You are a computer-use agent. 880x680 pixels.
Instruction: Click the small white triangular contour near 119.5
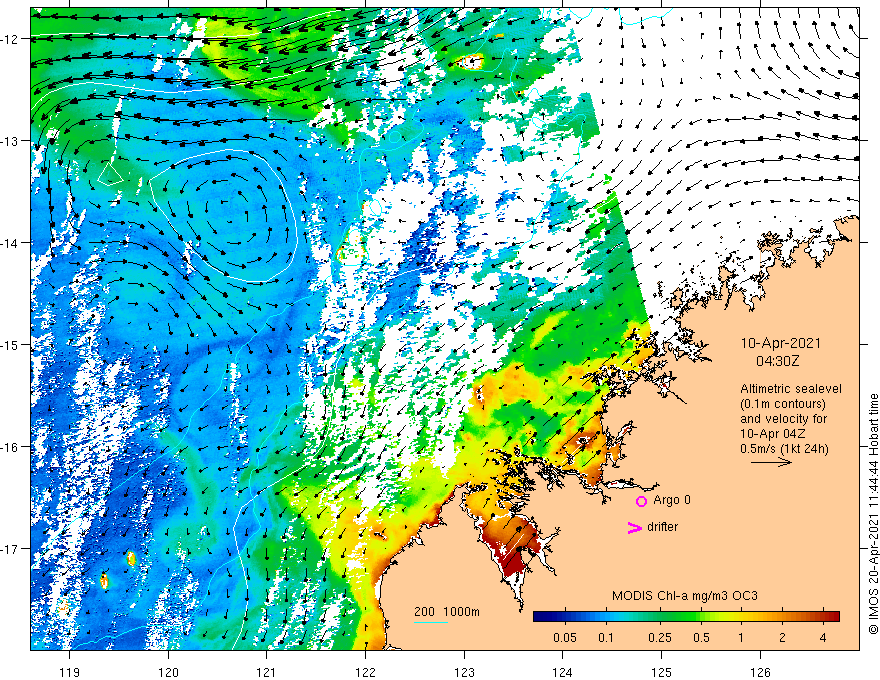tap(110, 172)
